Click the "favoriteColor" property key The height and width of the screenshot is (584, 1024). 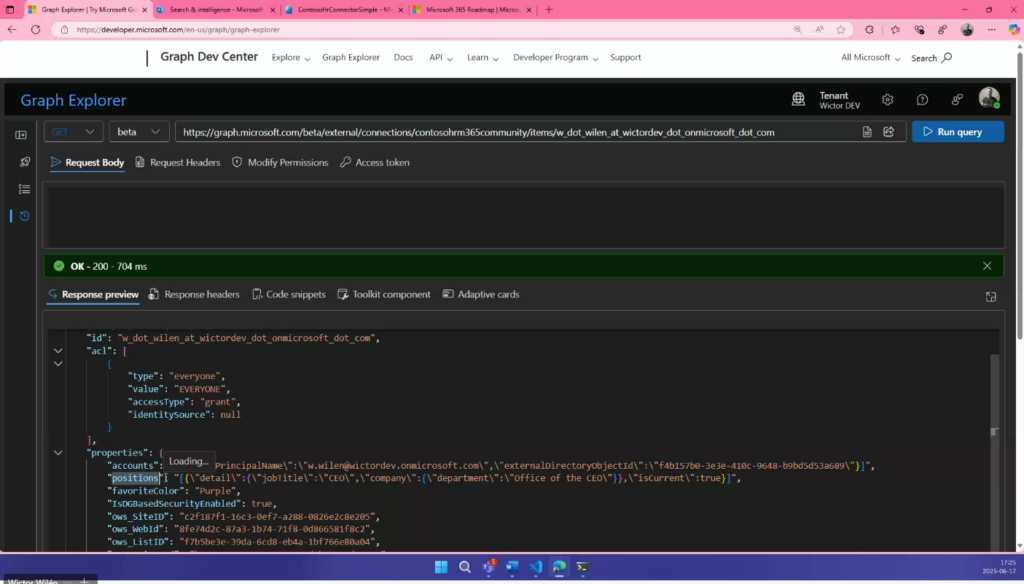(x=146, y=491)
